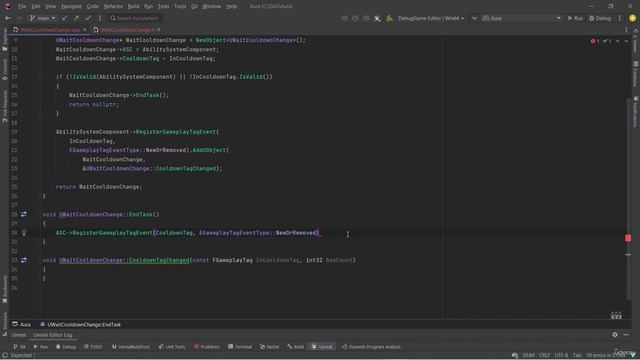Open the Build menu
This screenshot has height=360, width=640.
133,7
